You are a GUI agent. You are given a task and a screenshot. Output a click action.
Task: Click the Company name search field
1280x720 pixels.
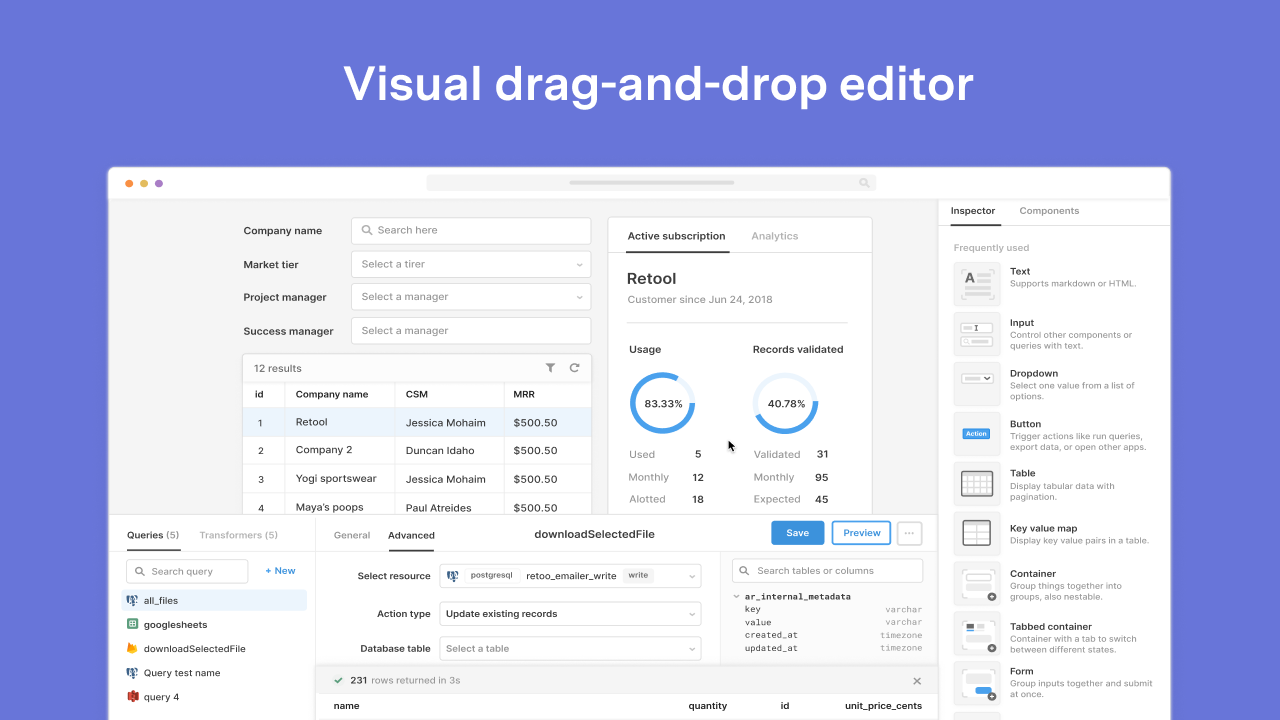coord(471,230)
